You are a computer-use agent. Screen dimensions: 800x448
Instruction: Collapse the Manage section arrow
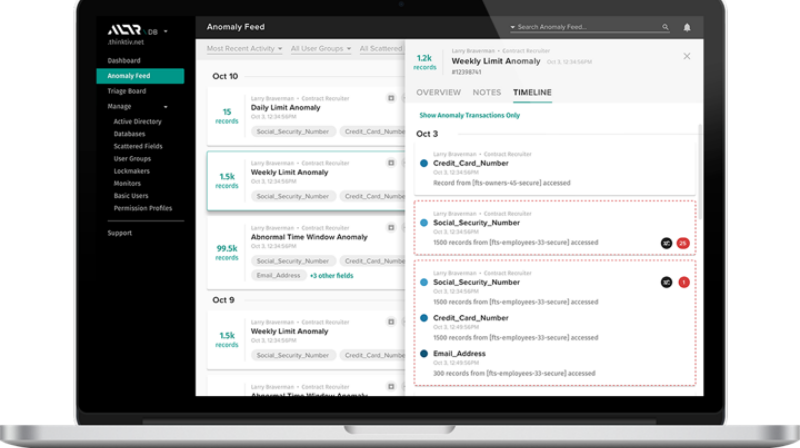point(165,107)
